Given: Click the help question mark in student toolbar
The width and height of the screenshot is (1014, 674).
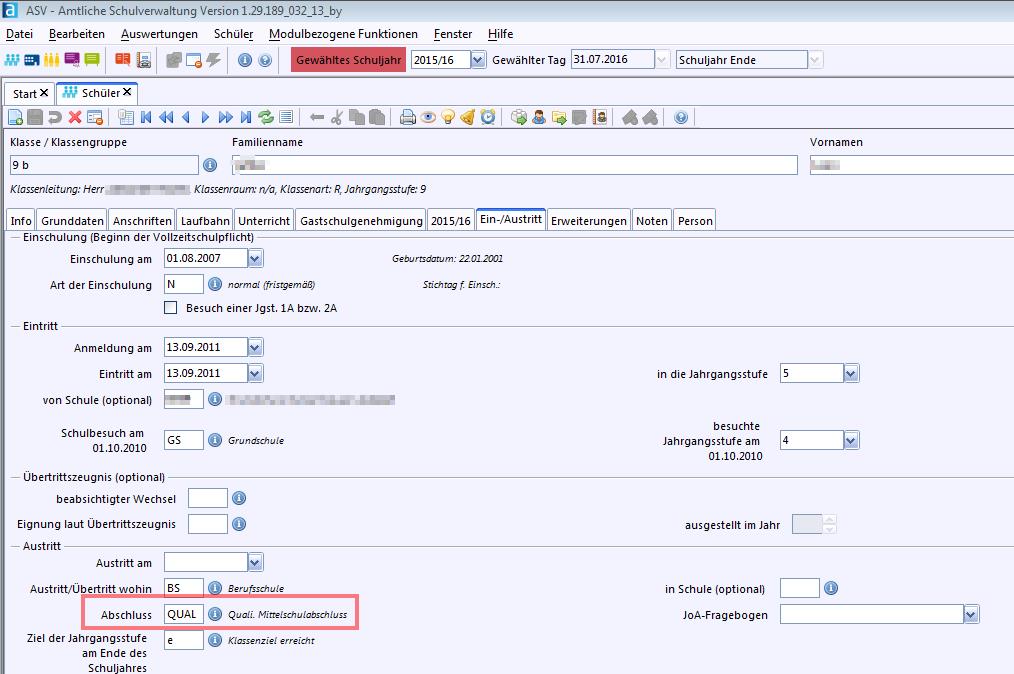Looking at the screenshot, I should tap(680, 117).
